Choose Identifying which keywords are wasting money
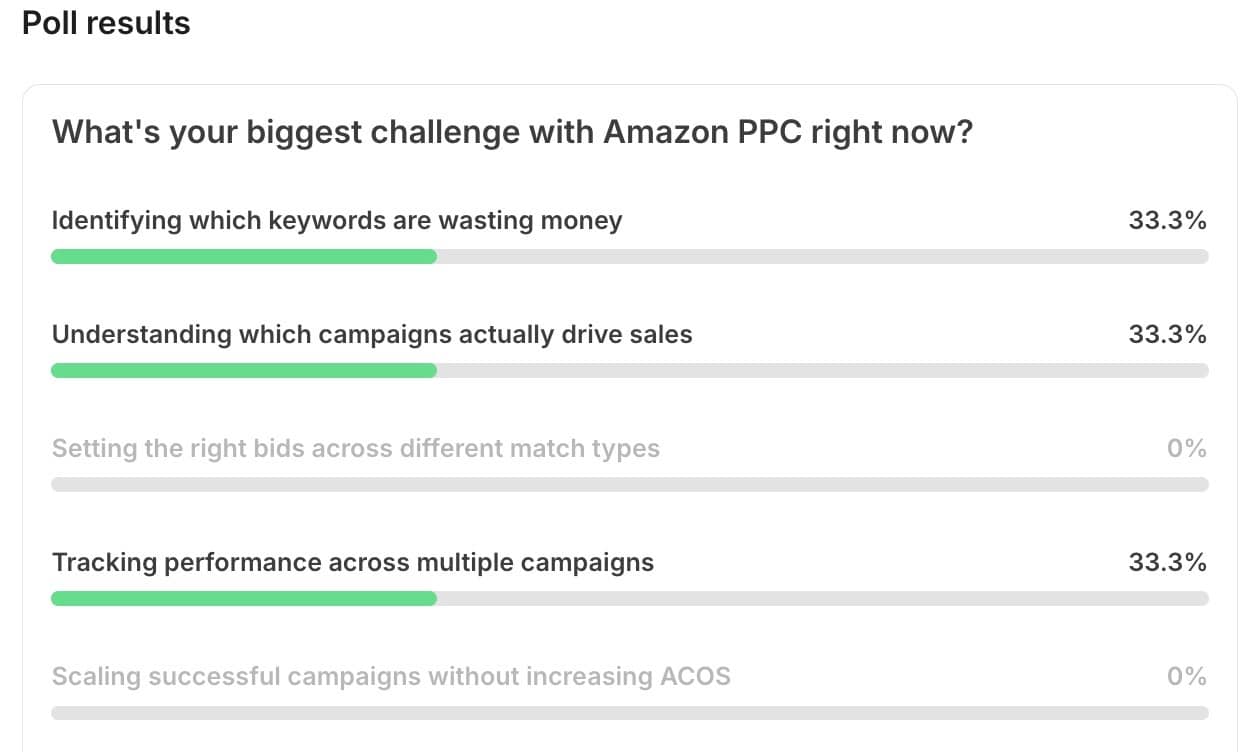The width and height of the screenshot is (1258, 752). click(337, 220)
